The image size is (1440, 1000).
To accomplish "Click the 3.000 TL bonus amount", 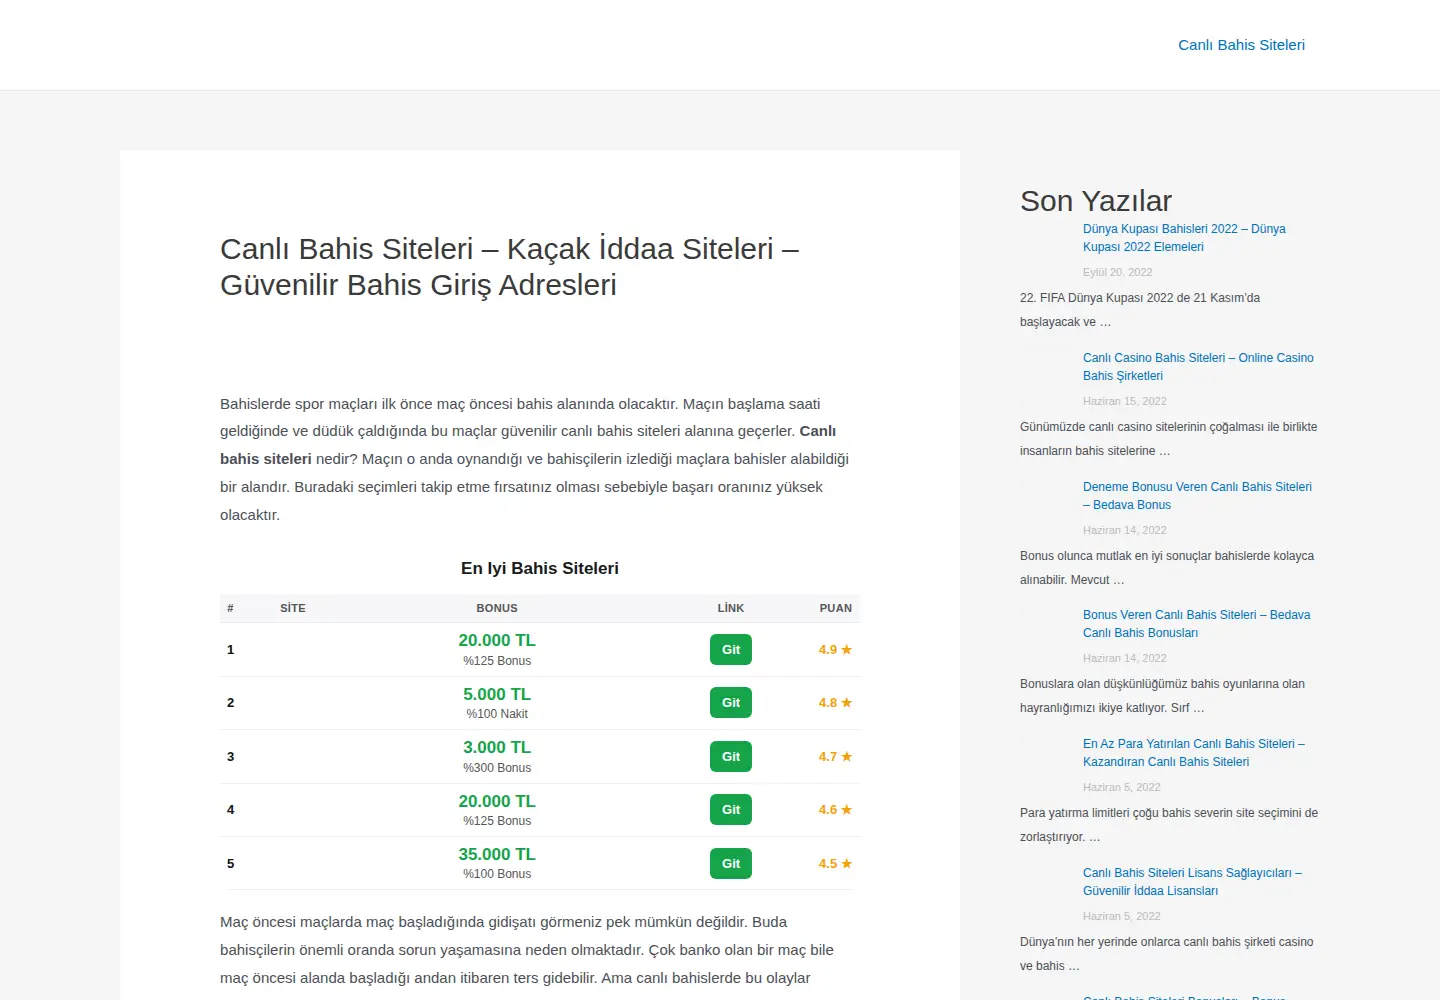I will coord(497,748).
